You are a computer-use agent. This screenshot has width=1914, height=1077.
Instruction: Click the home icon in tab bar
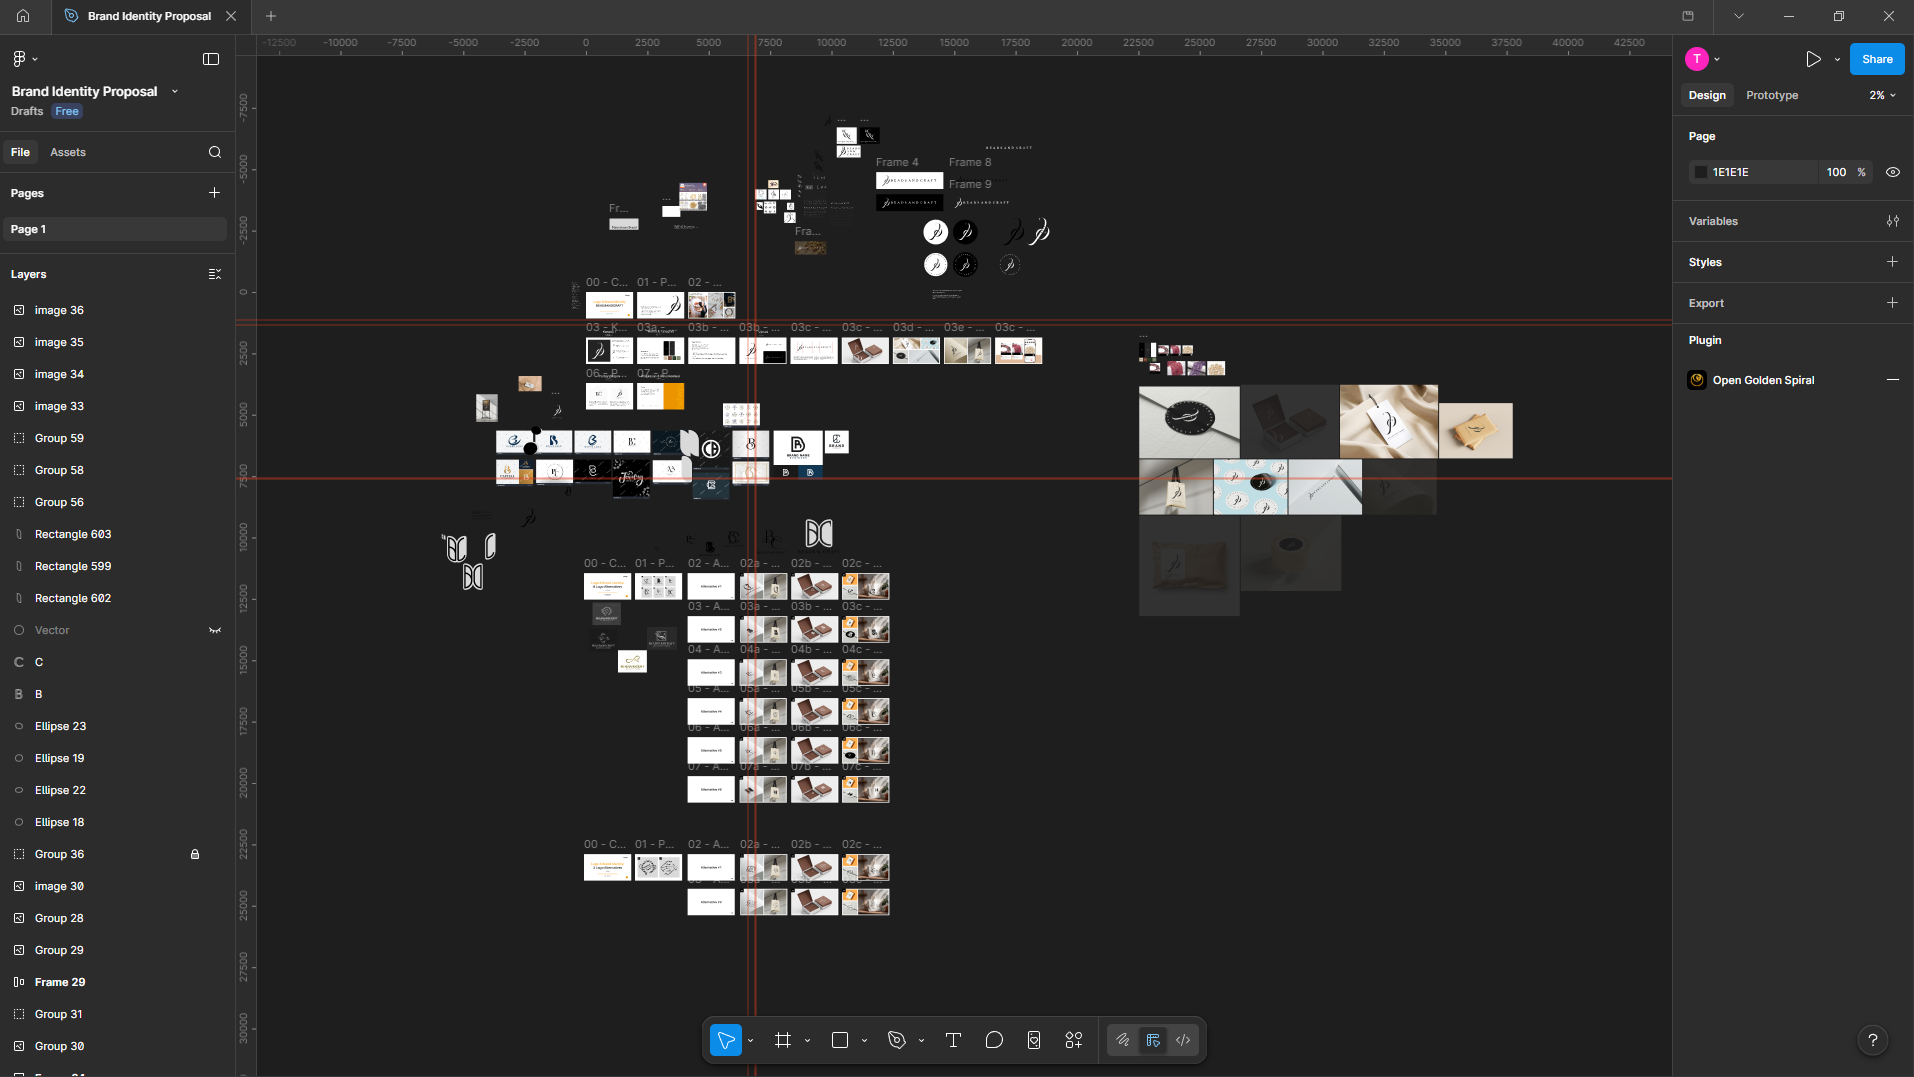coord(23,16)
